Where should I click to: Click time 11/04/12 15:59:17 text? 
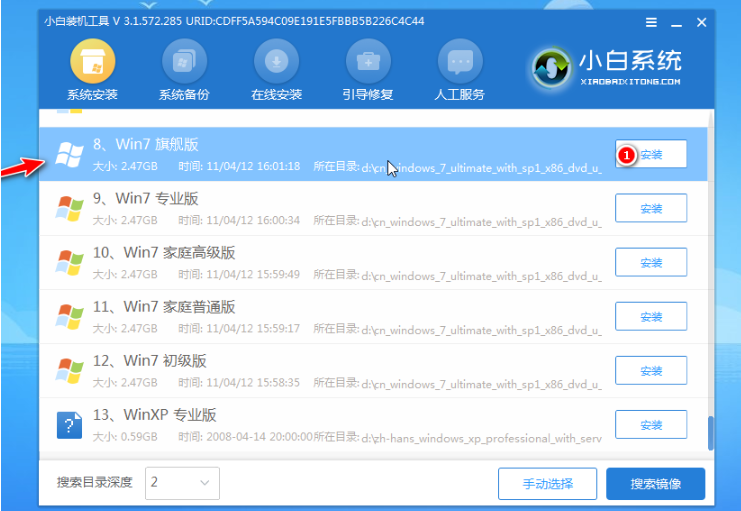pyautogui.click(x=253, y=329)
